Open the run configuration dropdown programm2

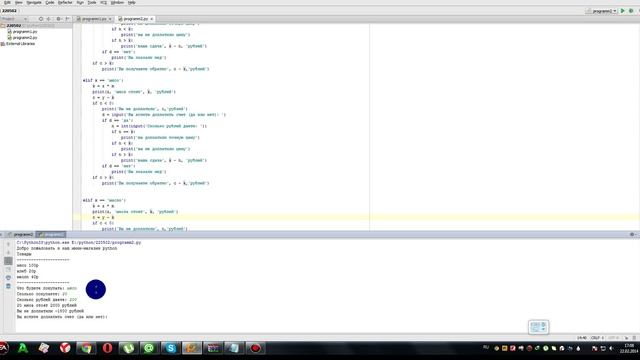click(x=602, y=11)
